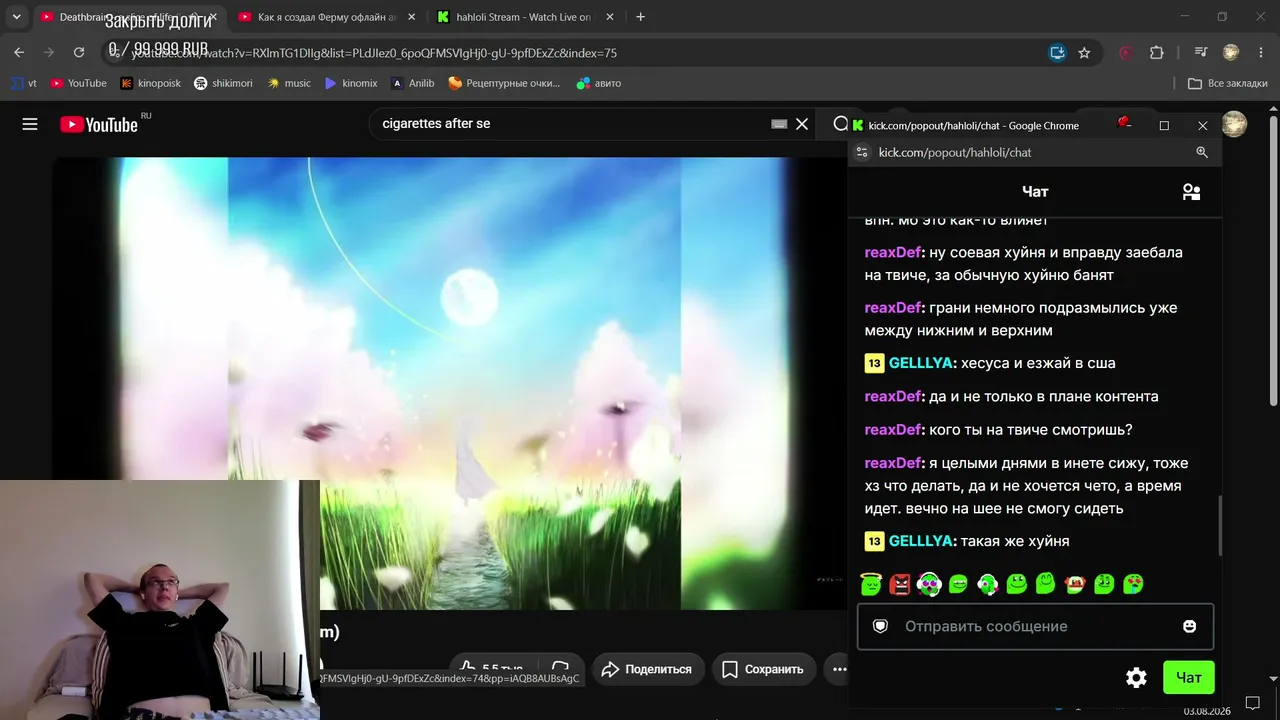Screen dimensions: 1280x720
Task: Reload the YouTube page
Action: coord(79,53)
